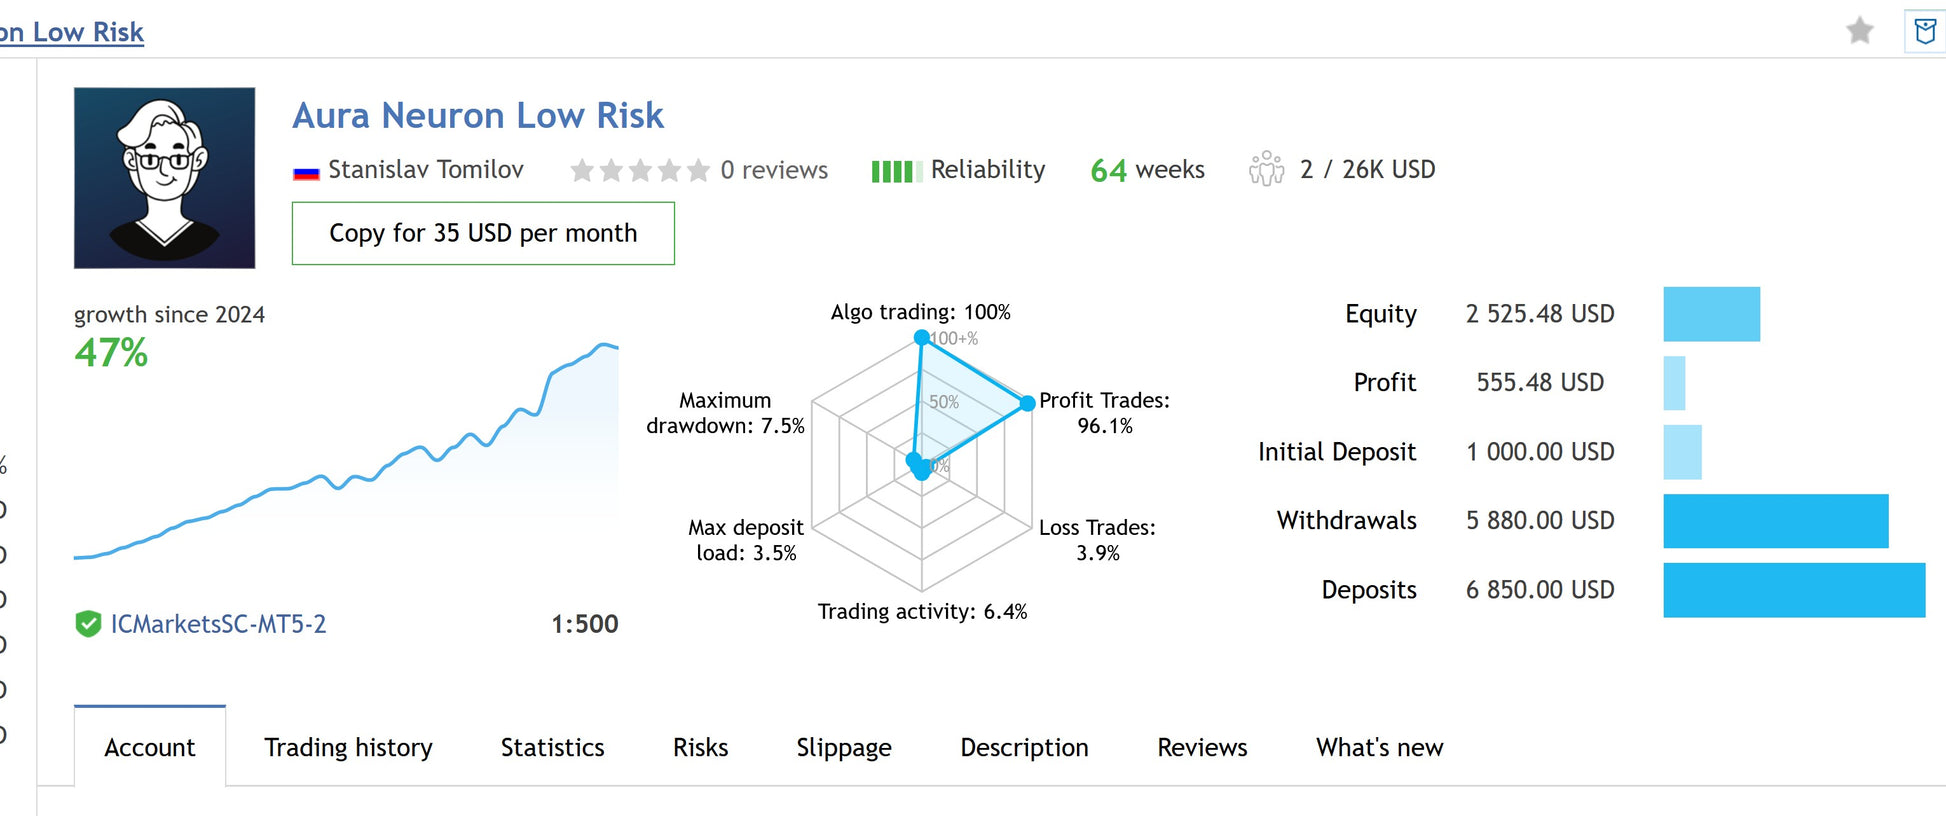
Task: Show the Description tab
Action: coord(1024,747)
